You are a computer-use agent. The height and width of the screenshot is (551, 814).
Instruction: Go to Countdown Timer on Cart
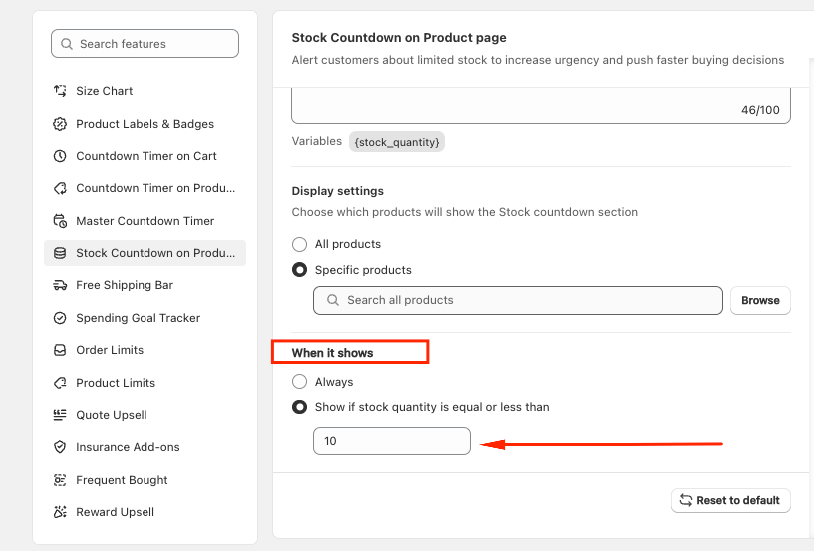click(145, 156)
